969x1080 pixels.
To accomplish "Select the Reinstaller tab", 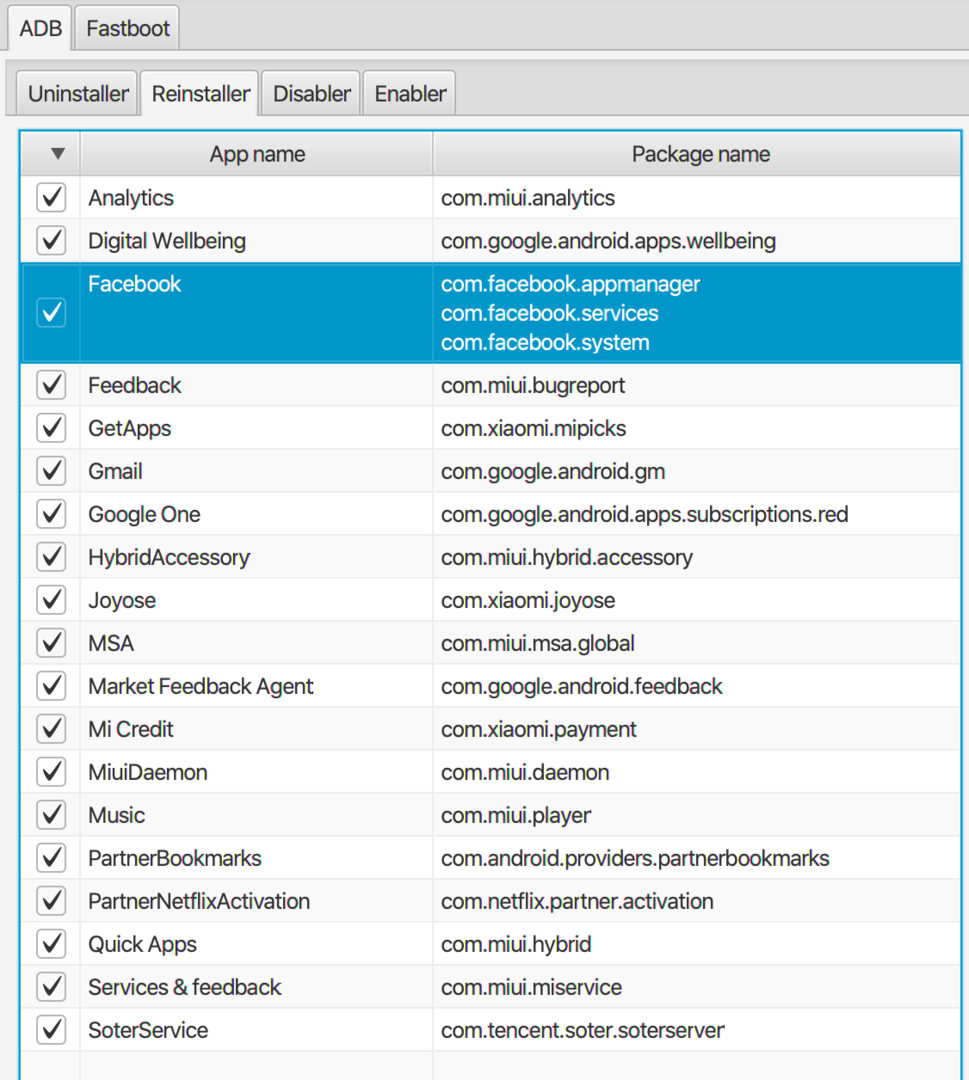I will pyautogui.click(x=200, y=94).
